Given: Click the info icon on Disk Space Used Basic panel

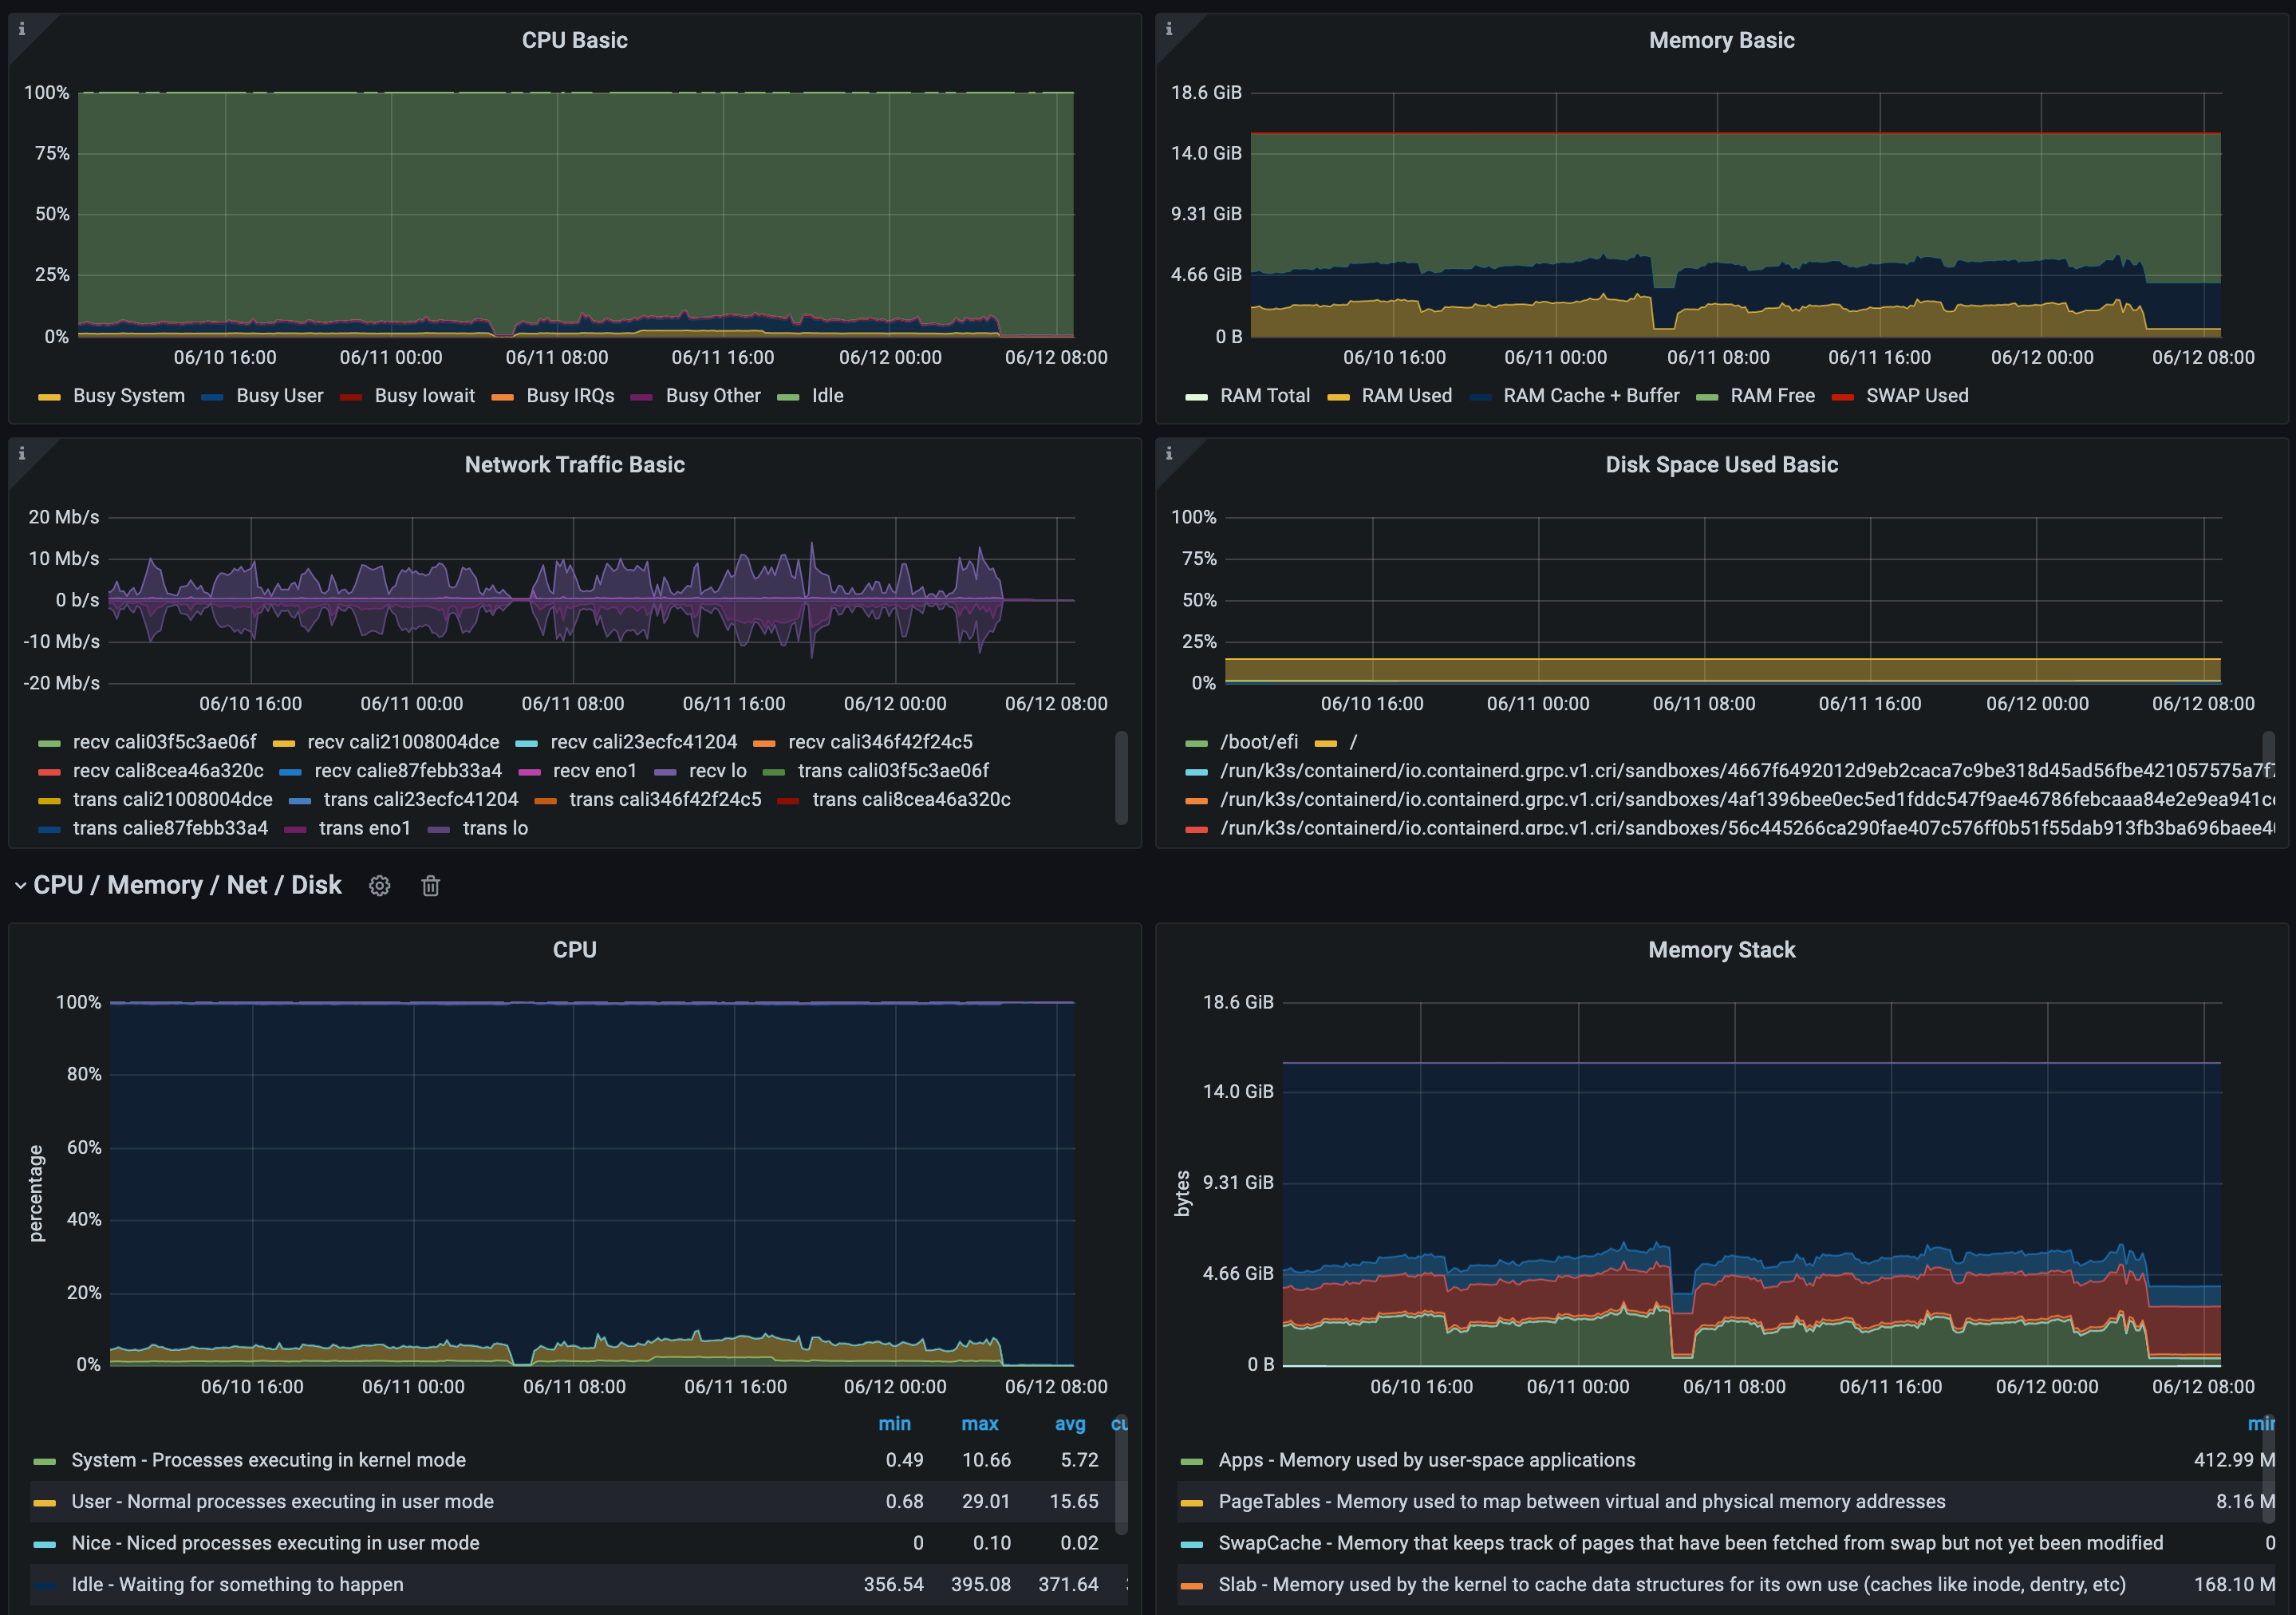Looking at the screenshot, I should click(1169, 453).
